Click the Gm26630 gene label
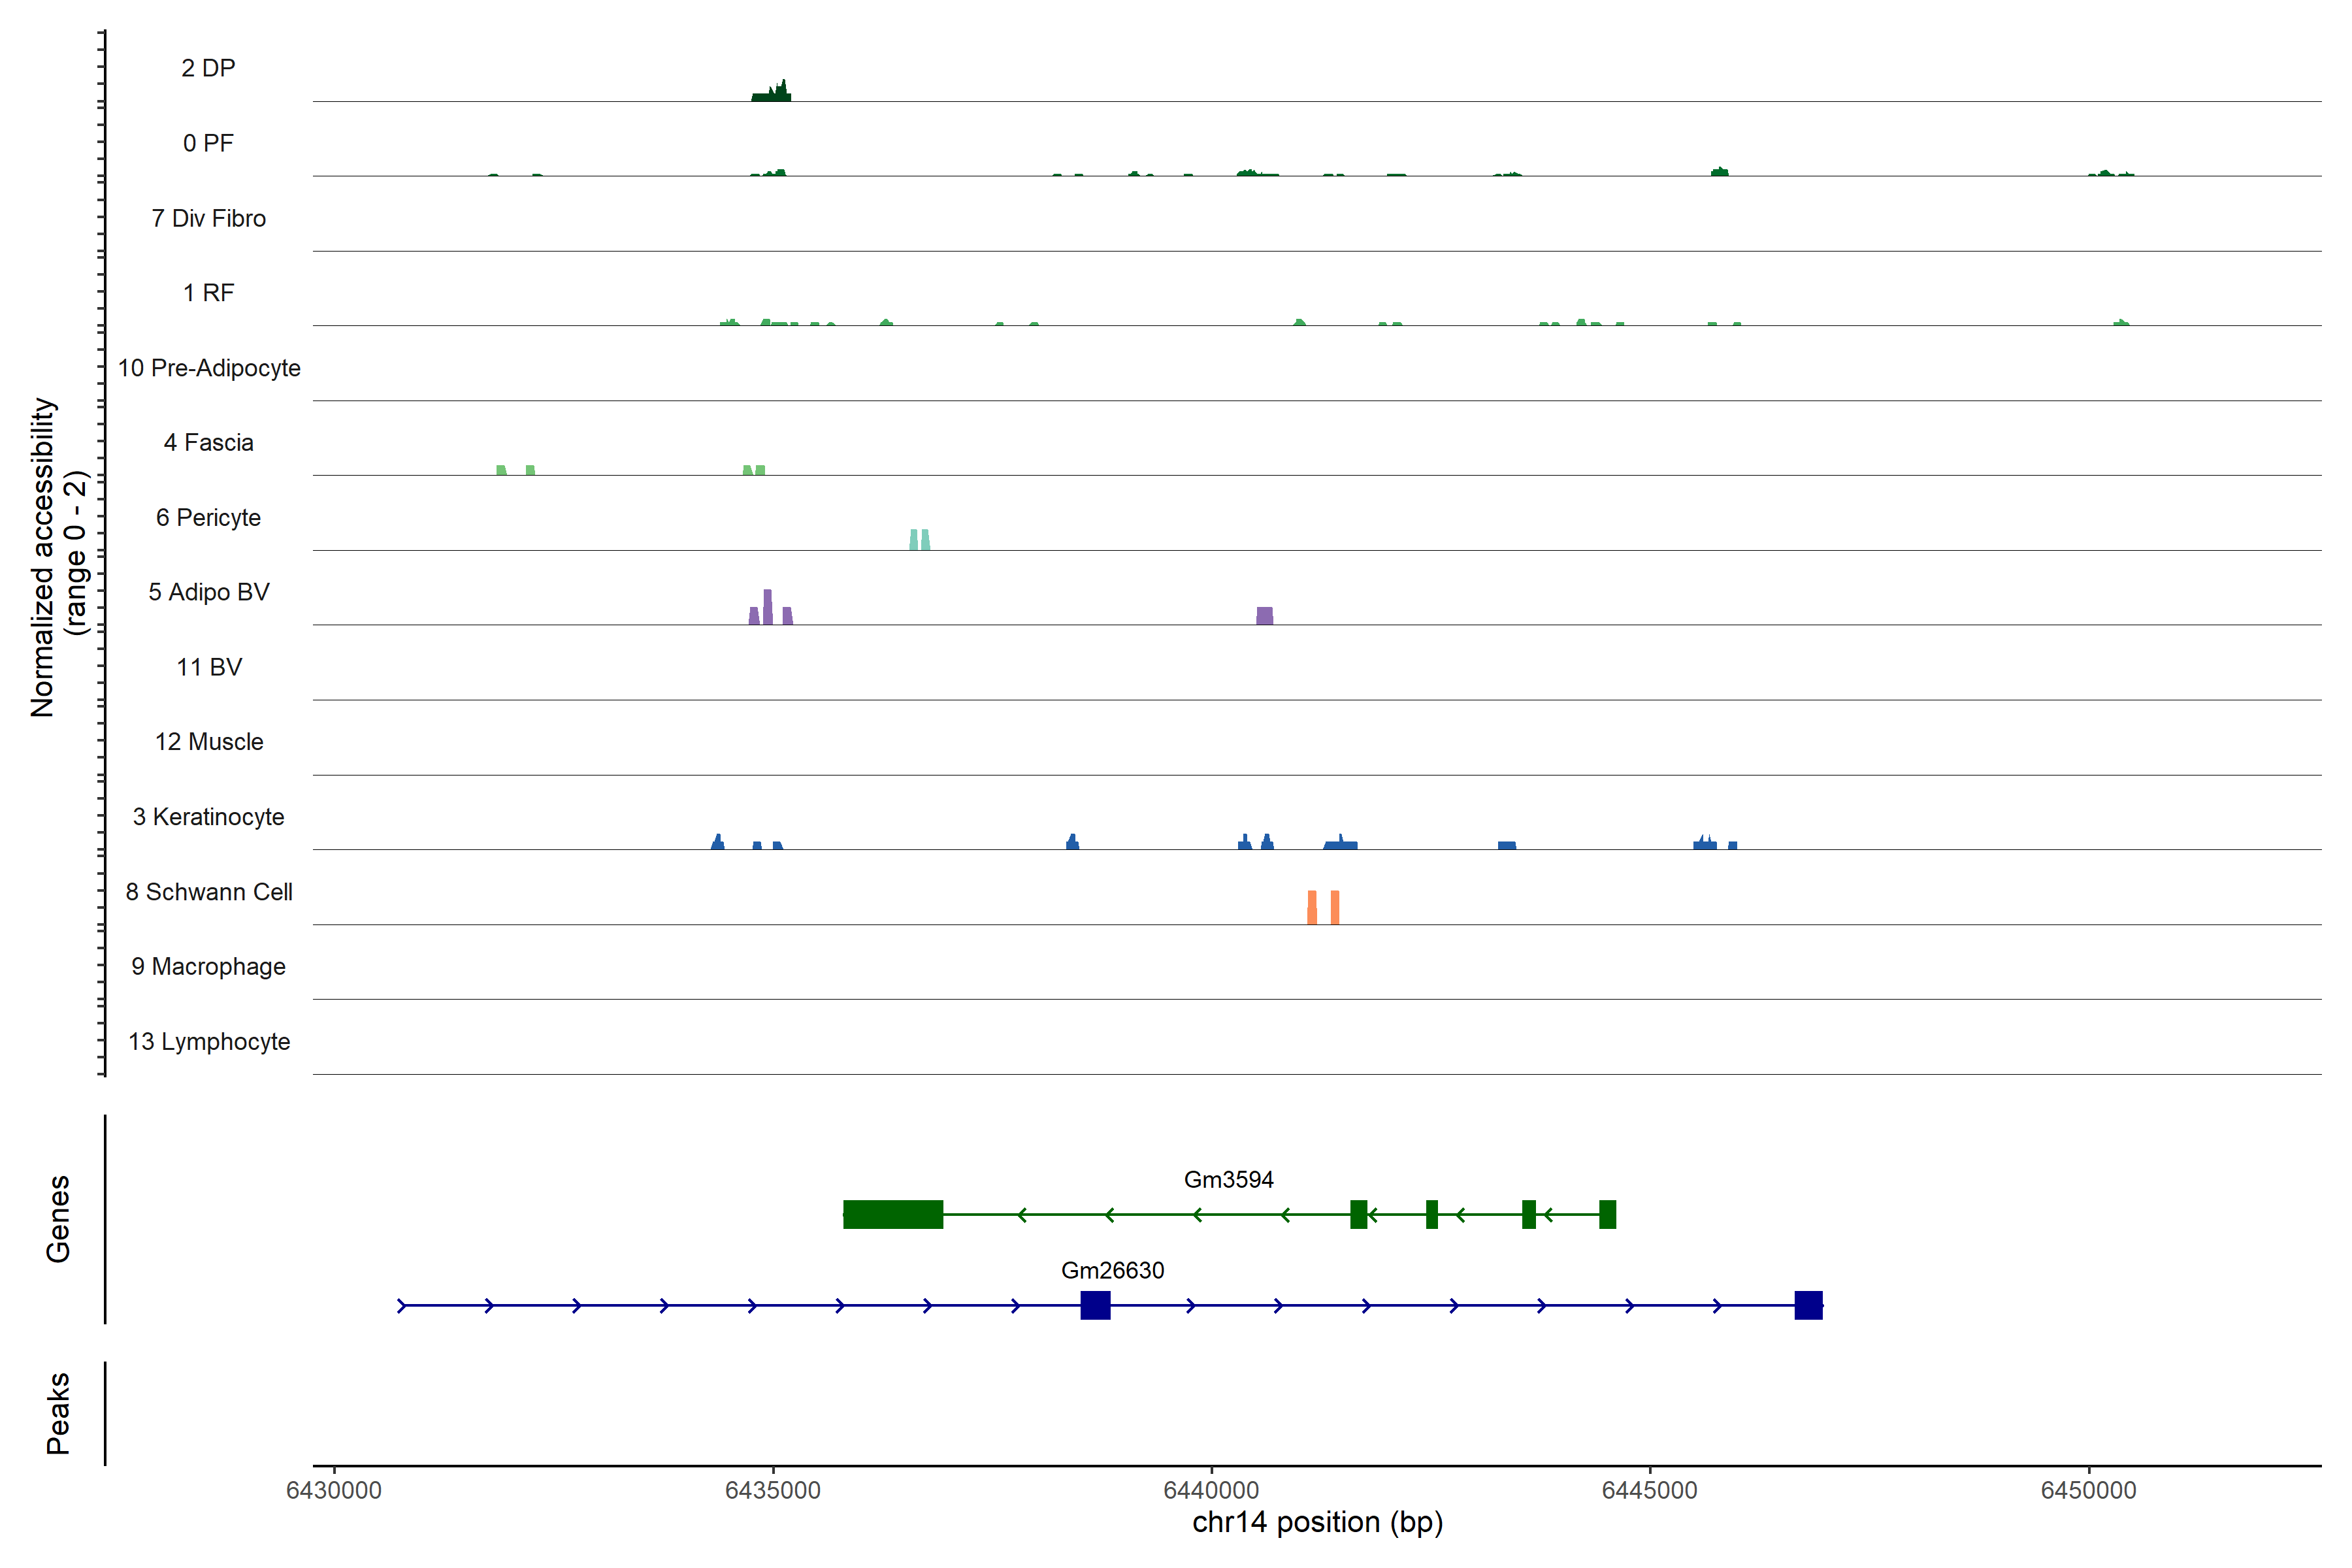Viewport: 2352px width, 1568px height. (1112, 1270)
